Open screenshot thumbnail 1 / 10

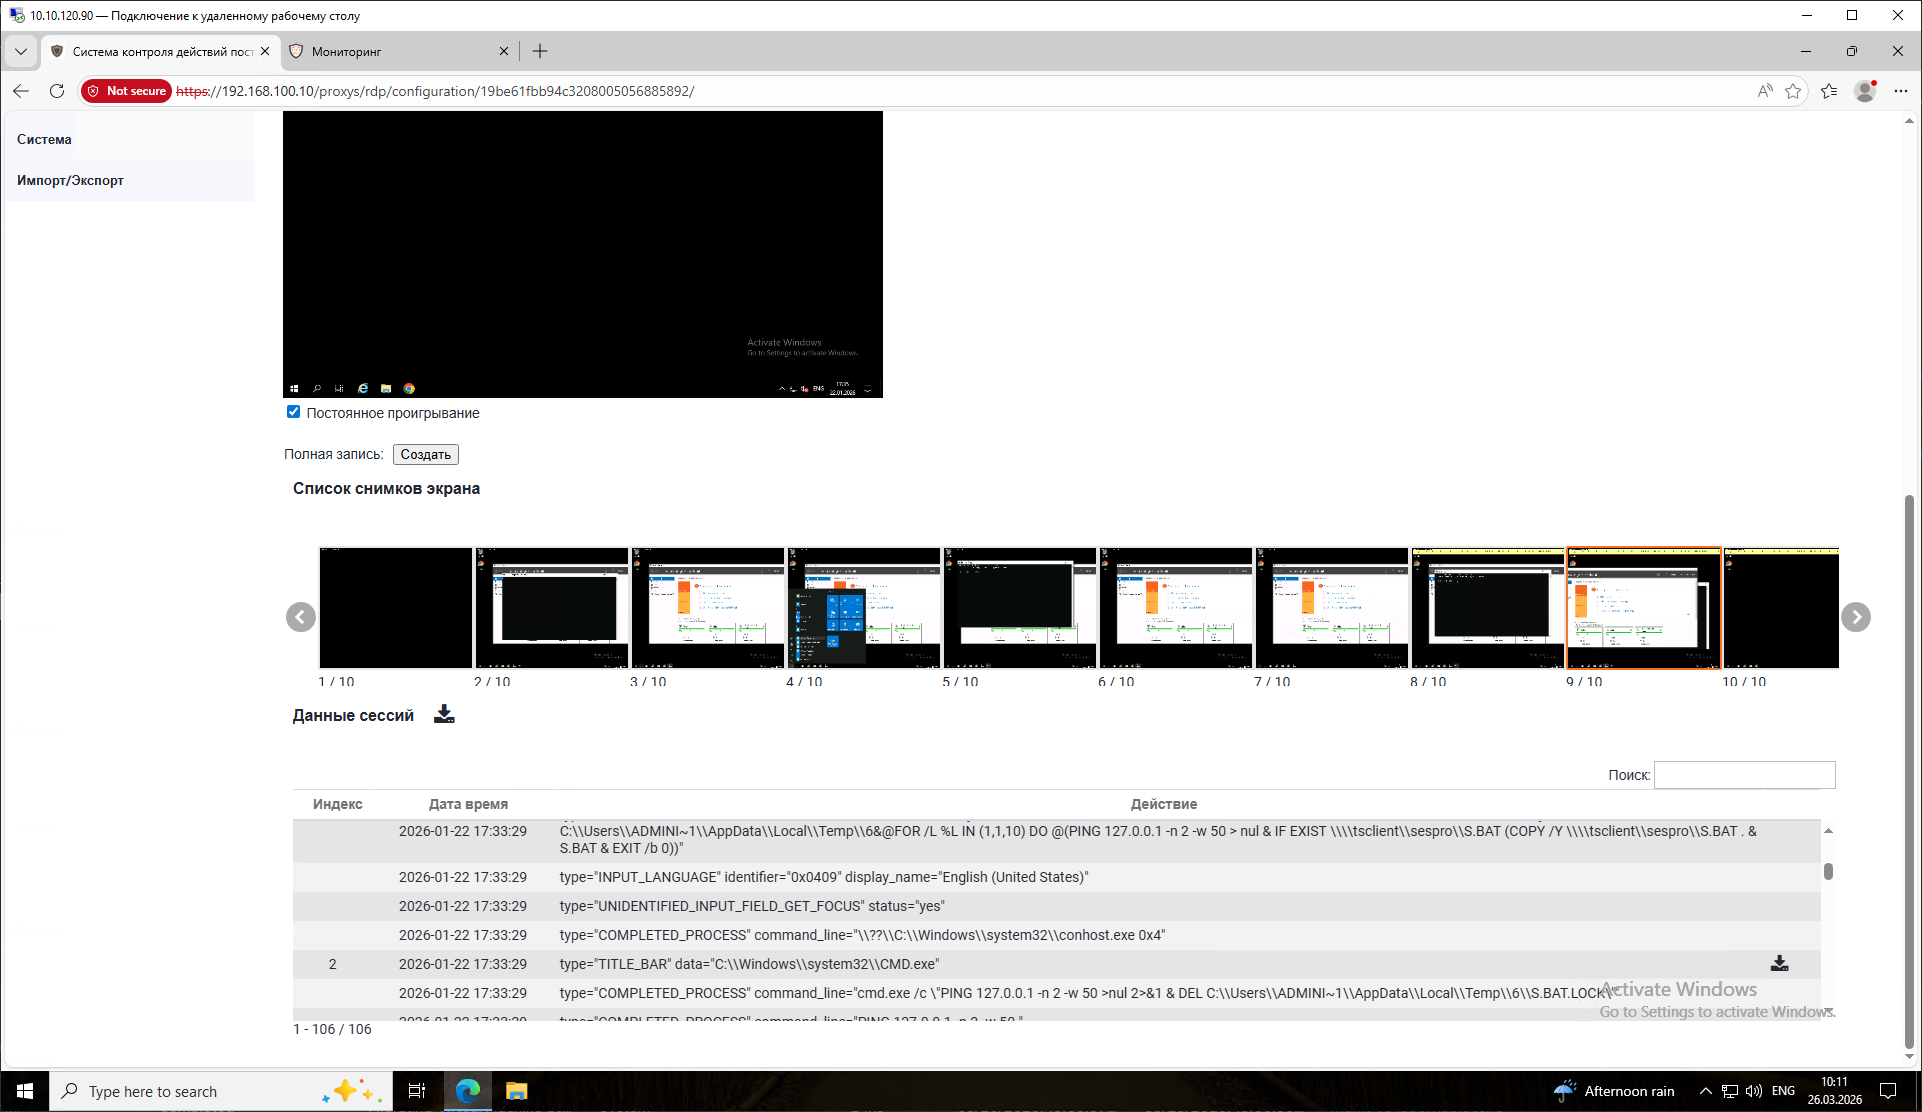coord(395,607)
